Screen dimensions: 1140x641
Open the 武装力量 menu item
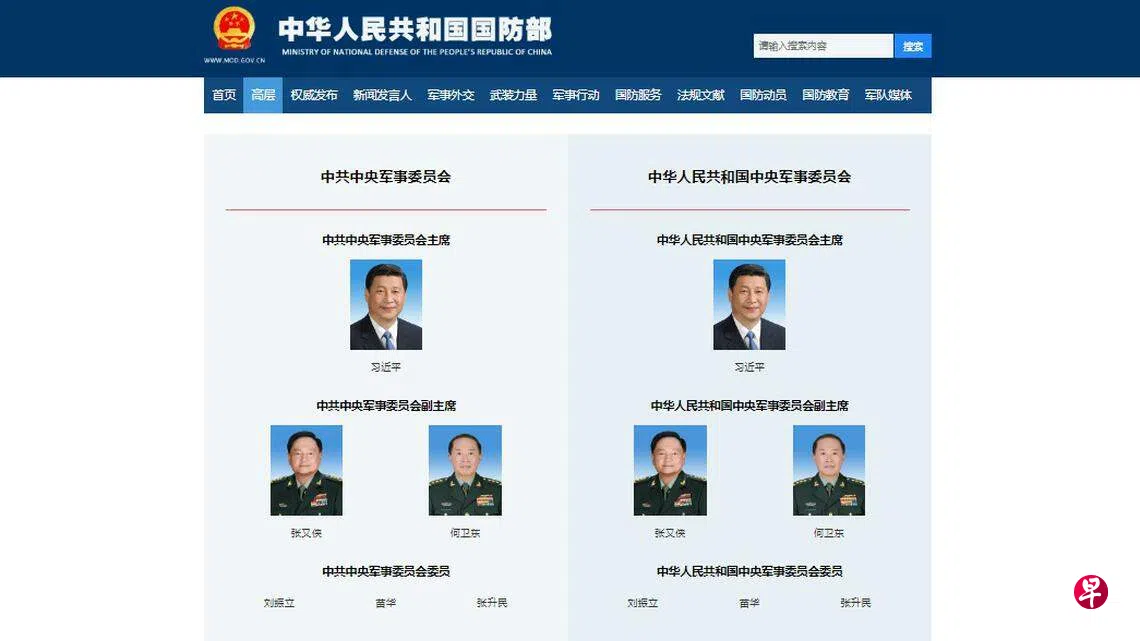pyautogui.click(x=513, y=95)
